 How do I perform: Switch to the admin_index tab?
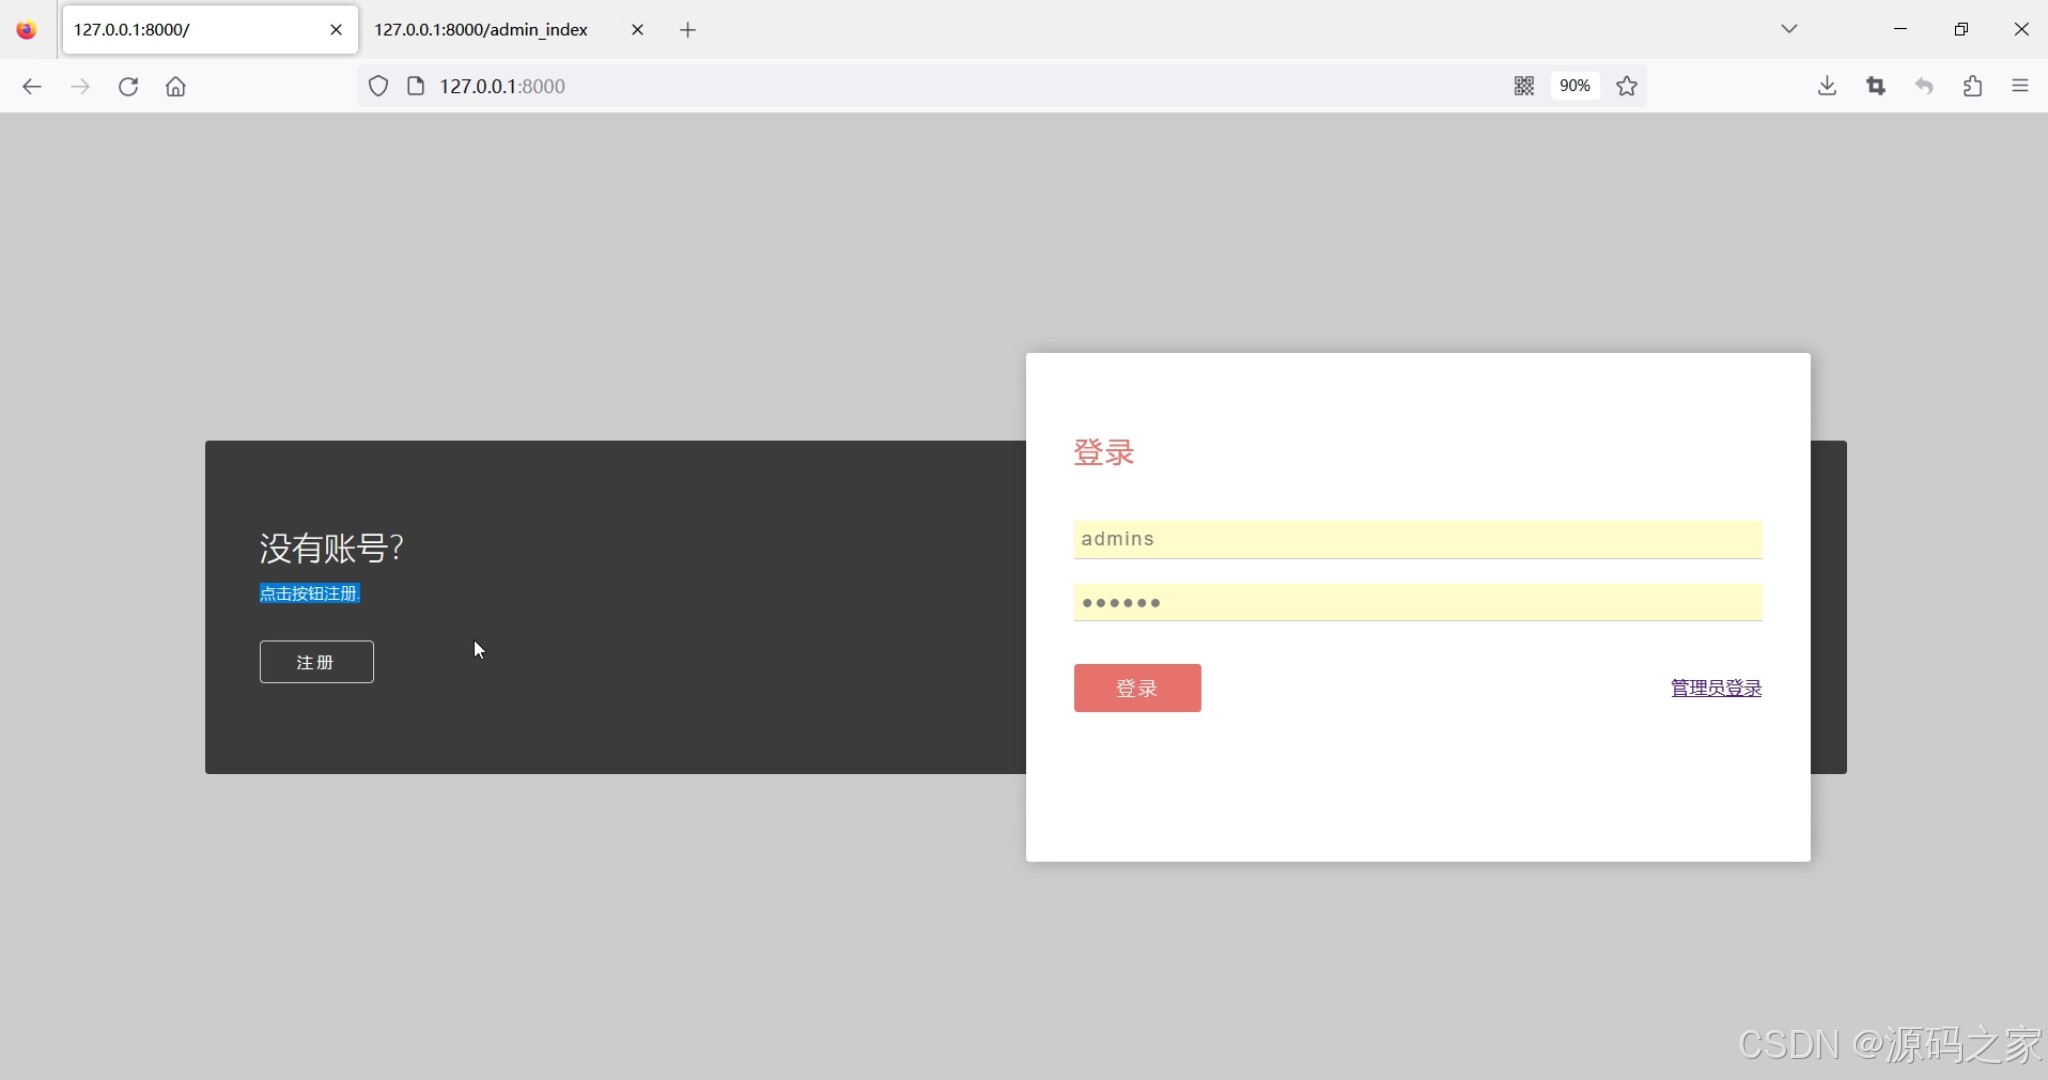click(481, 30)
